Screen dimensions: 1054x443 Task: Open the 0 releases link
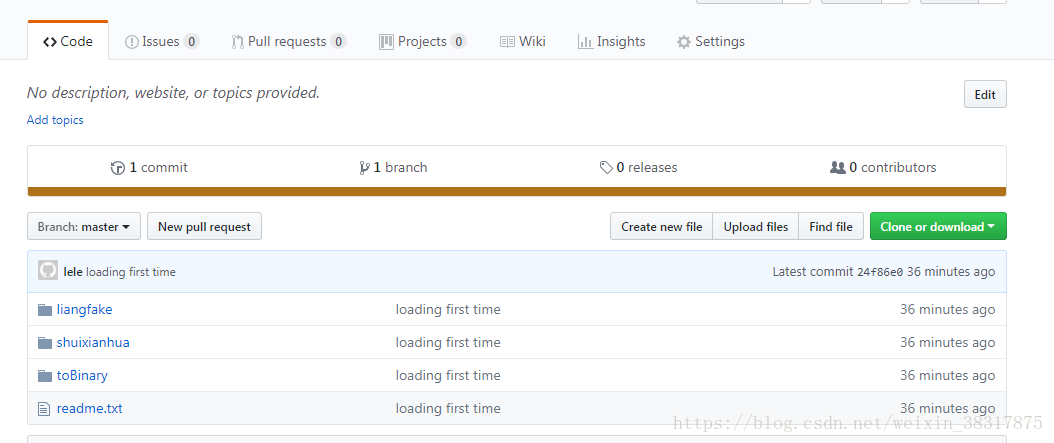click(639, 167)
